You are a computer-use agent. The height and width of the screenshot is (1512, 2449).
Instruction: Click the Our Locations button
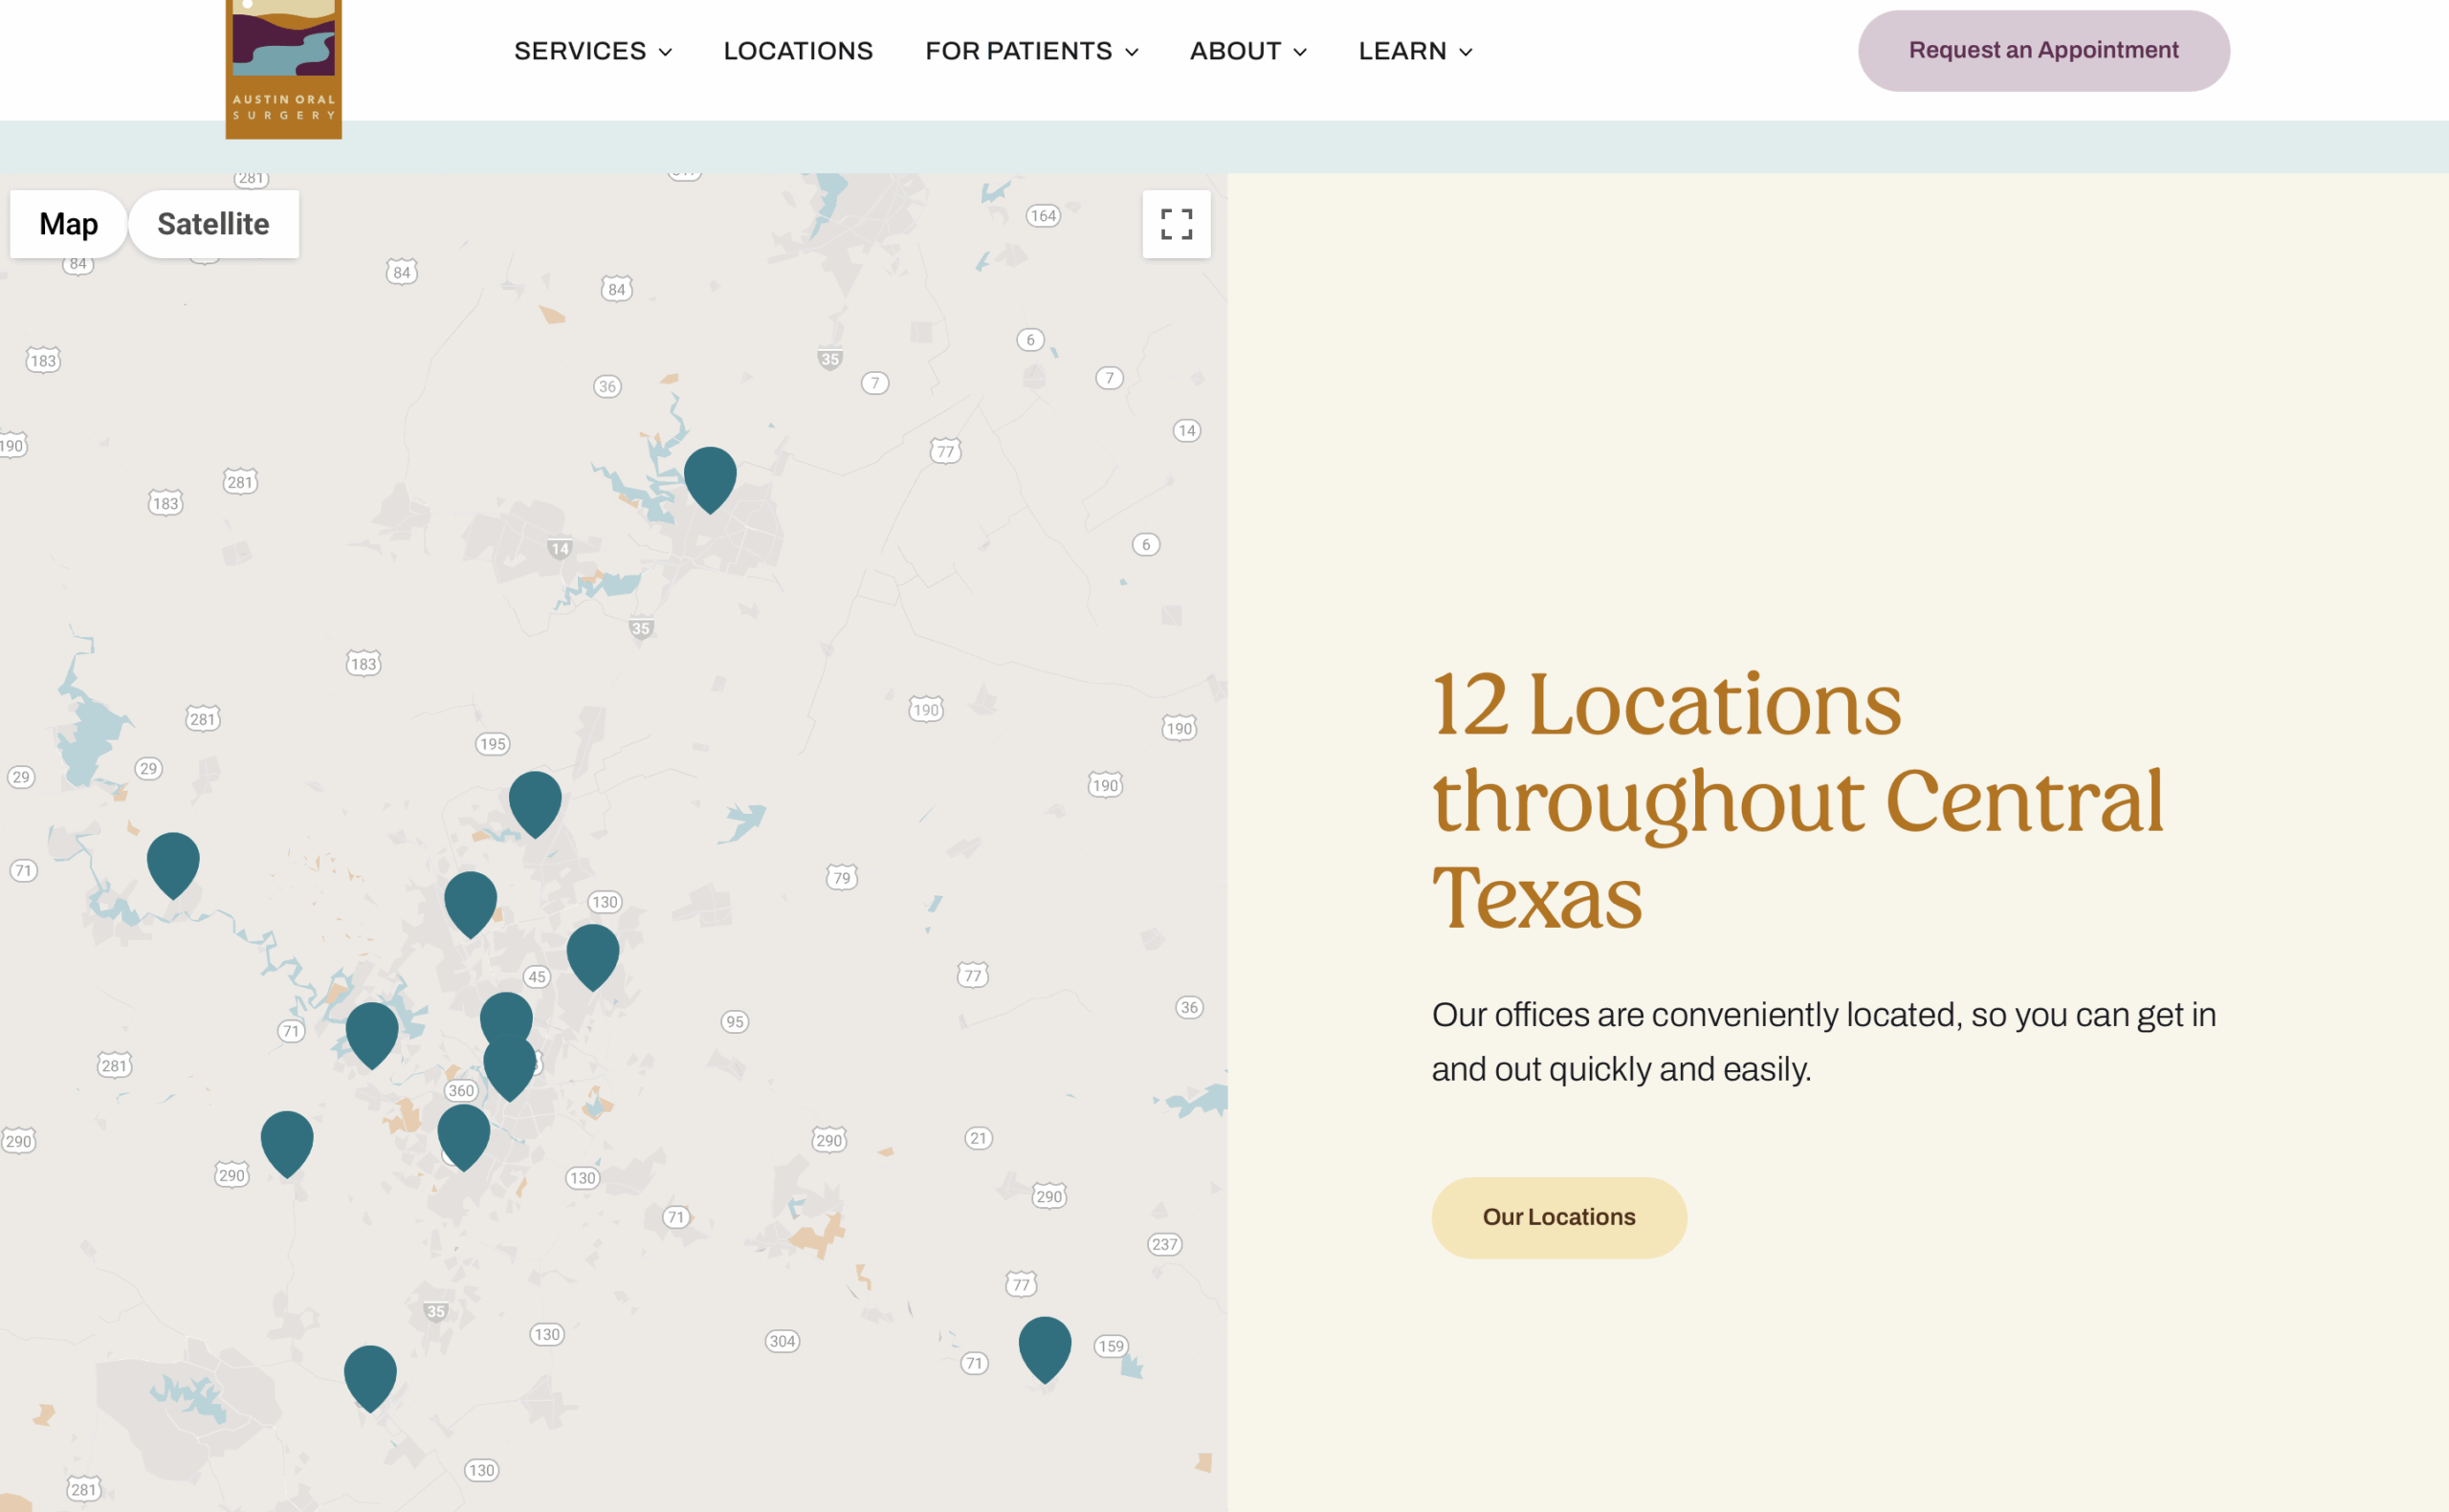[1558, 1217]
